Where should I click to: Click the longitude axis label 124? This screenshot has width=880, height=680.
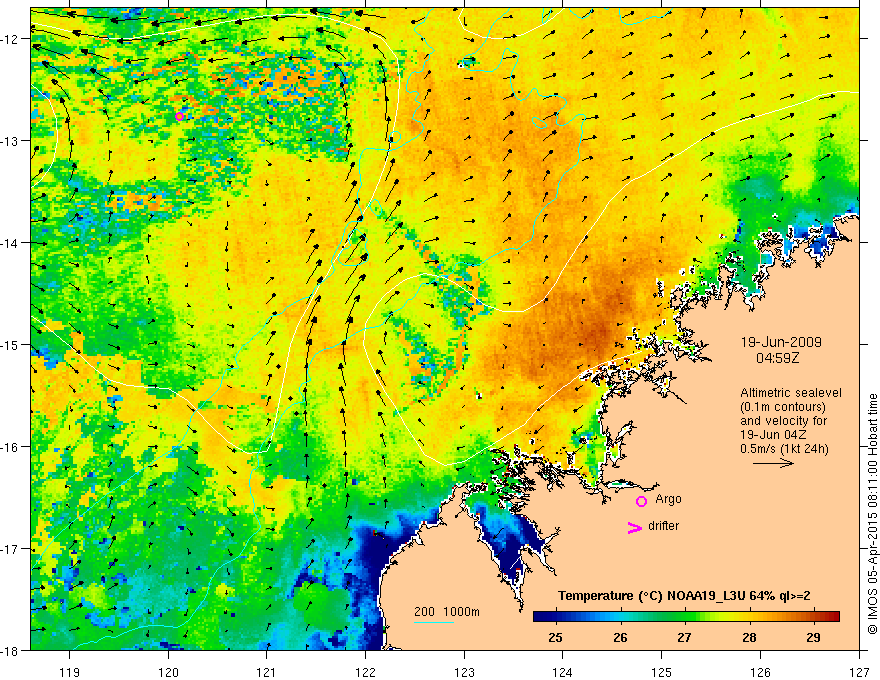tap(563, 672)
